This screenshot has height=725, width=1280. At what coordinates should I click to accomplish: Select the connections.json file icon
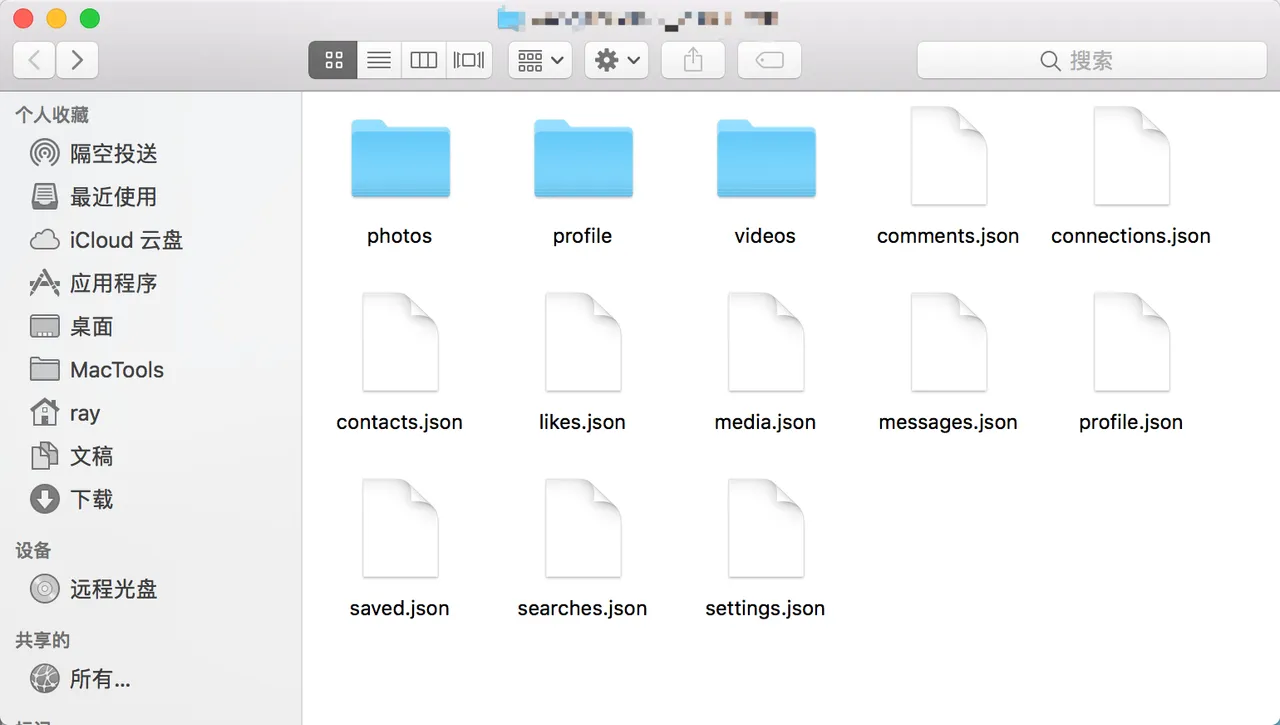[1132, 156]
